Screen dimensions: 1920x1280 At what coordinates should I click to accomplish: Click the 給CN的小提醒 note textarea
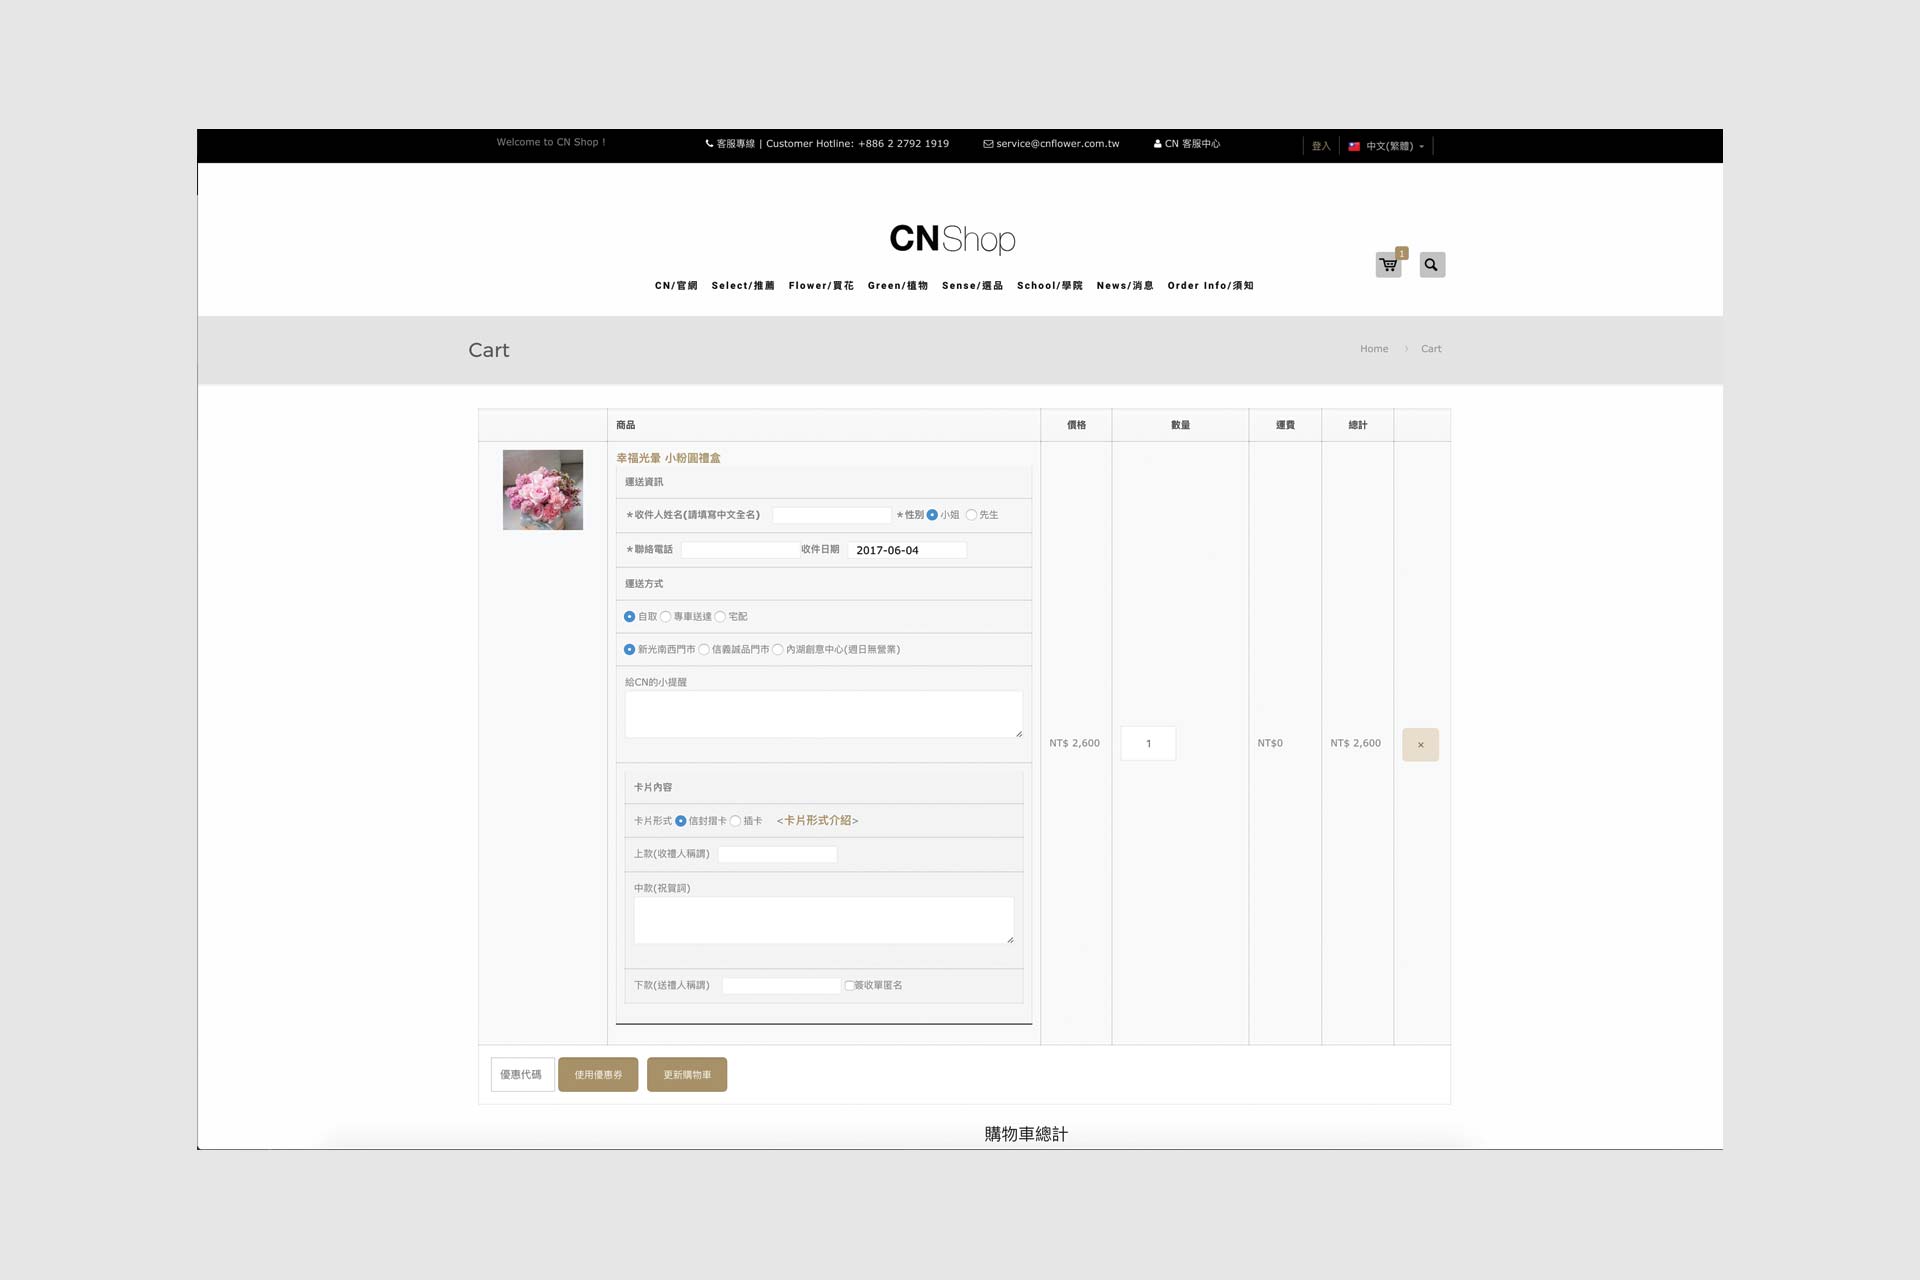tap(823, 714)
